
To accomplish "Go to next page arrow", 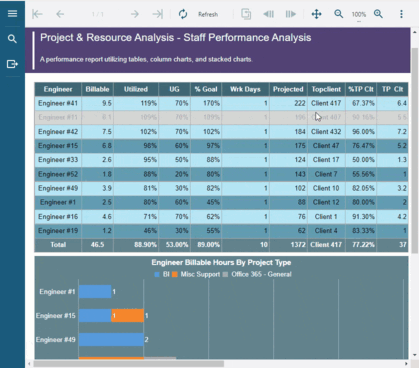I will [135, 14].
